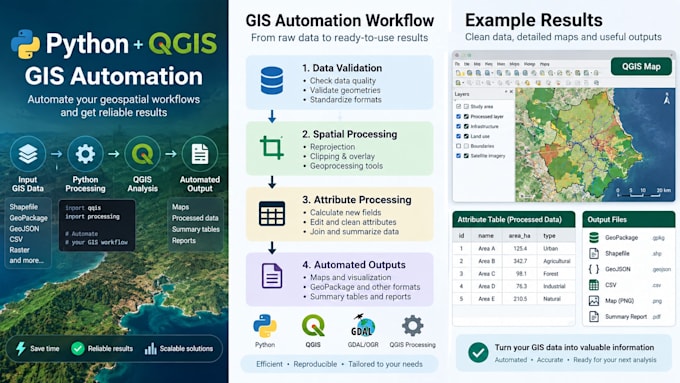
Task: Select the Automated Output document icon
Action: click(x=199, y=154)
